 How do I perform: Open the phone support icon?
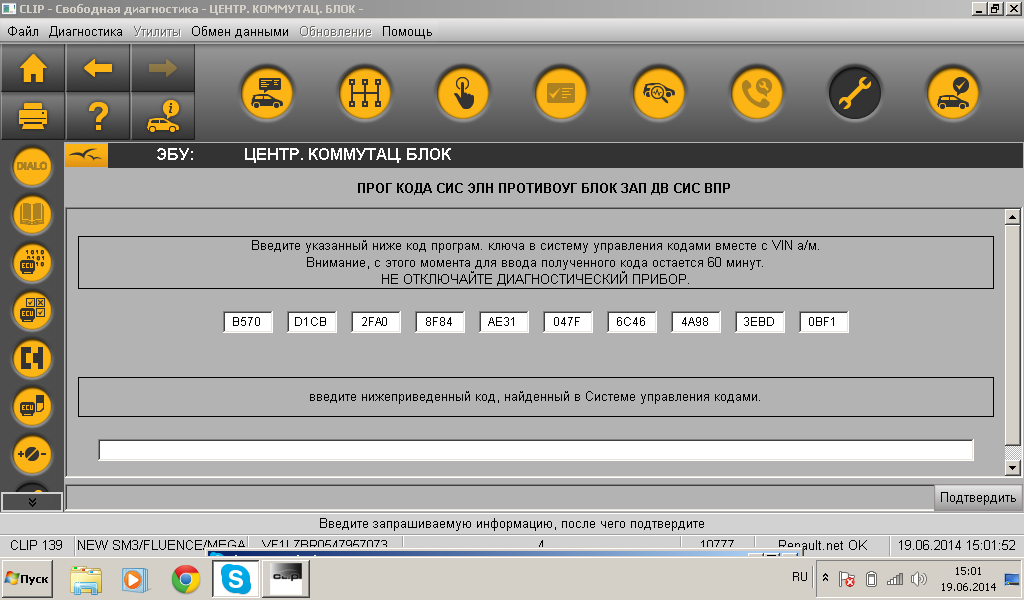click(757, 93)
